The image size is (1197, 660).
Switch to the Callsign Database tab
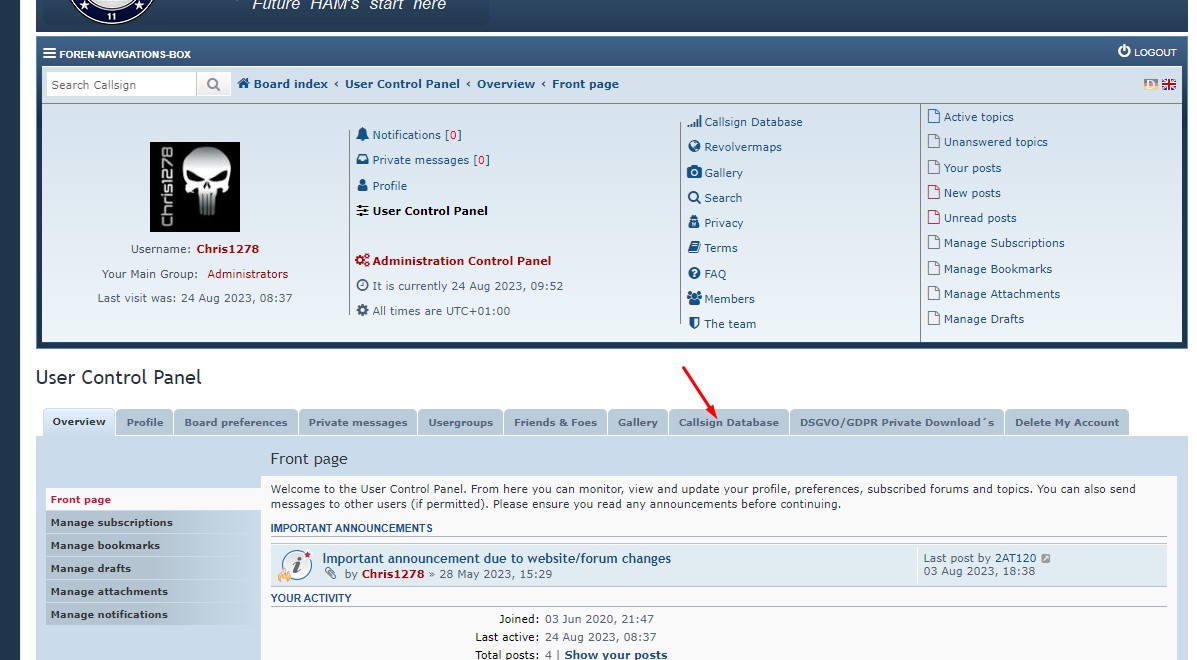coord(728,423)
